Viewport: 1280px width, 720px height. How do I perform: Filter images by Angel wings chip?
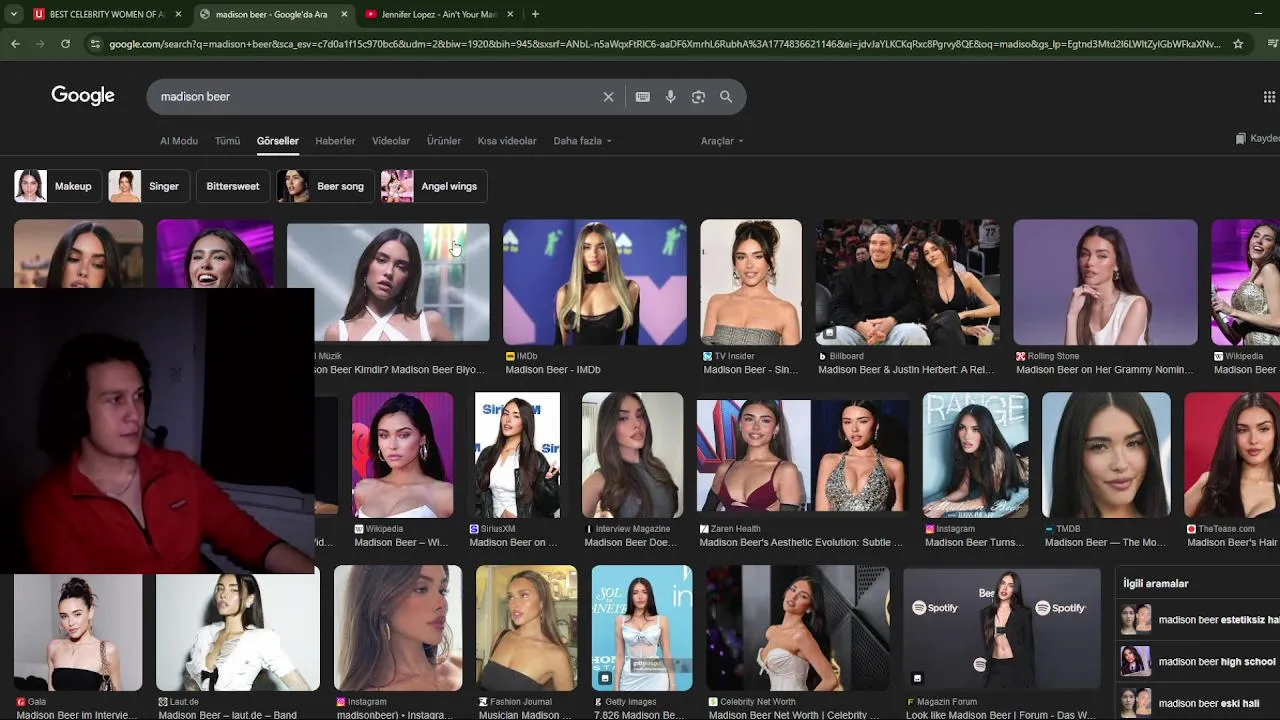pyautogui.click(x=433, y=186)
